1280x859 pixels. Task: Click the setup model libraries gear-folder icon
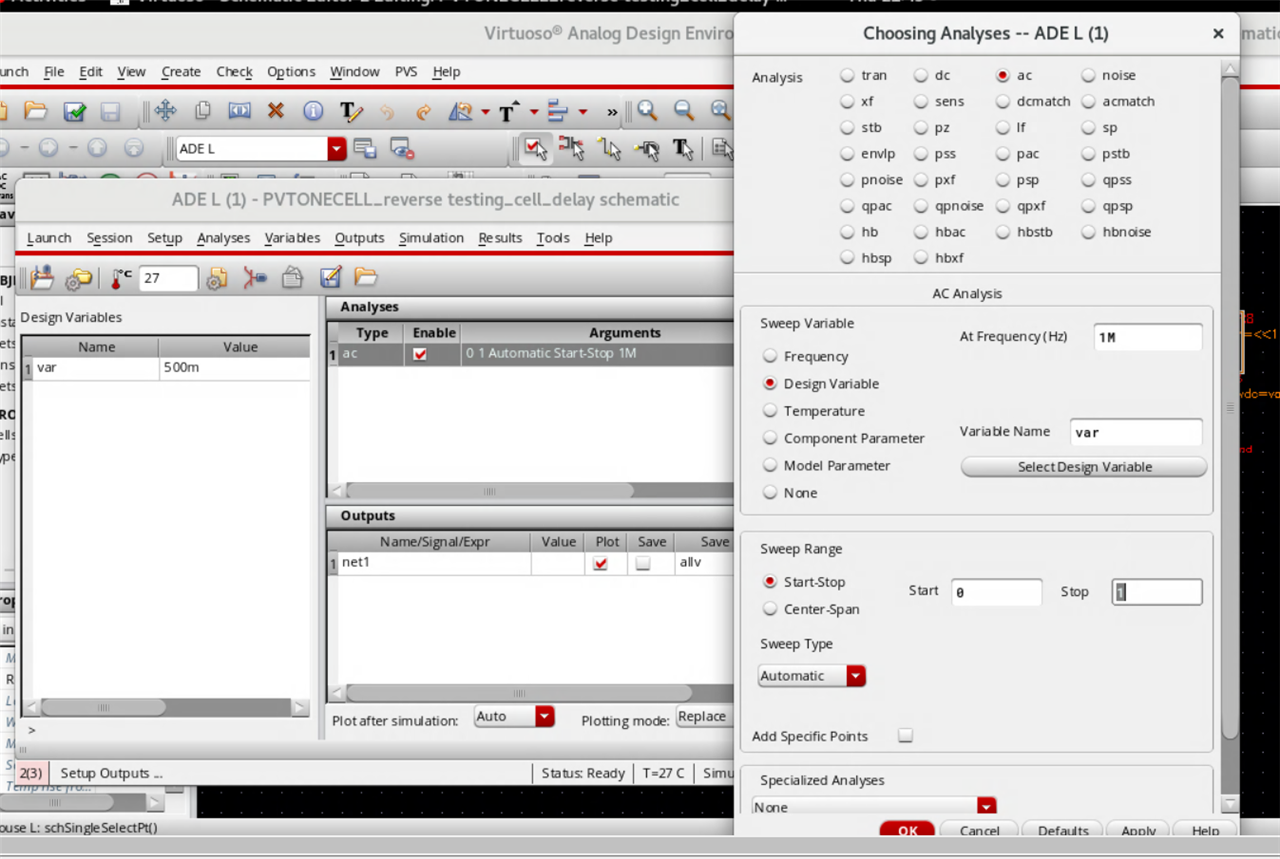(79, 278)
